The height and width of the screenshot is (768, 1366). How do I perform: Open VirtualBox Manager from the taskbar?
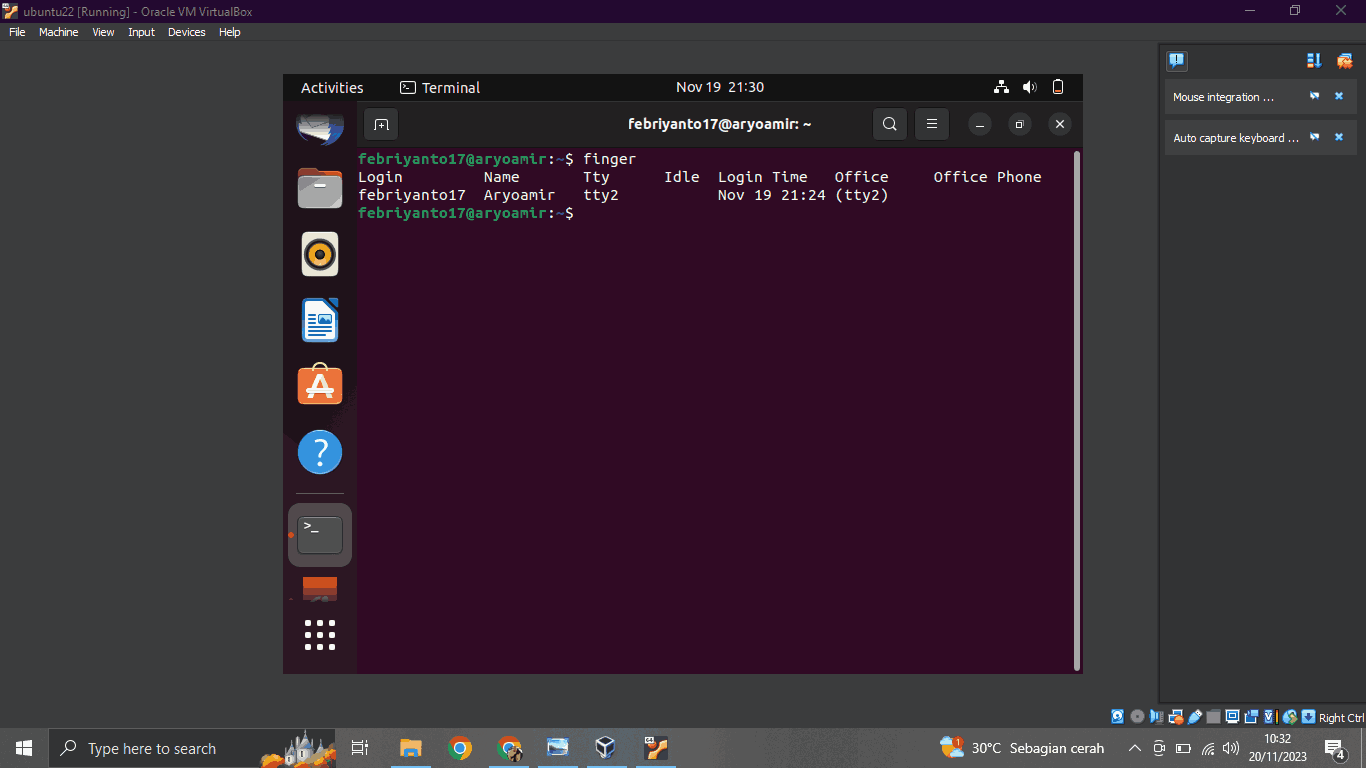point(605,748)
